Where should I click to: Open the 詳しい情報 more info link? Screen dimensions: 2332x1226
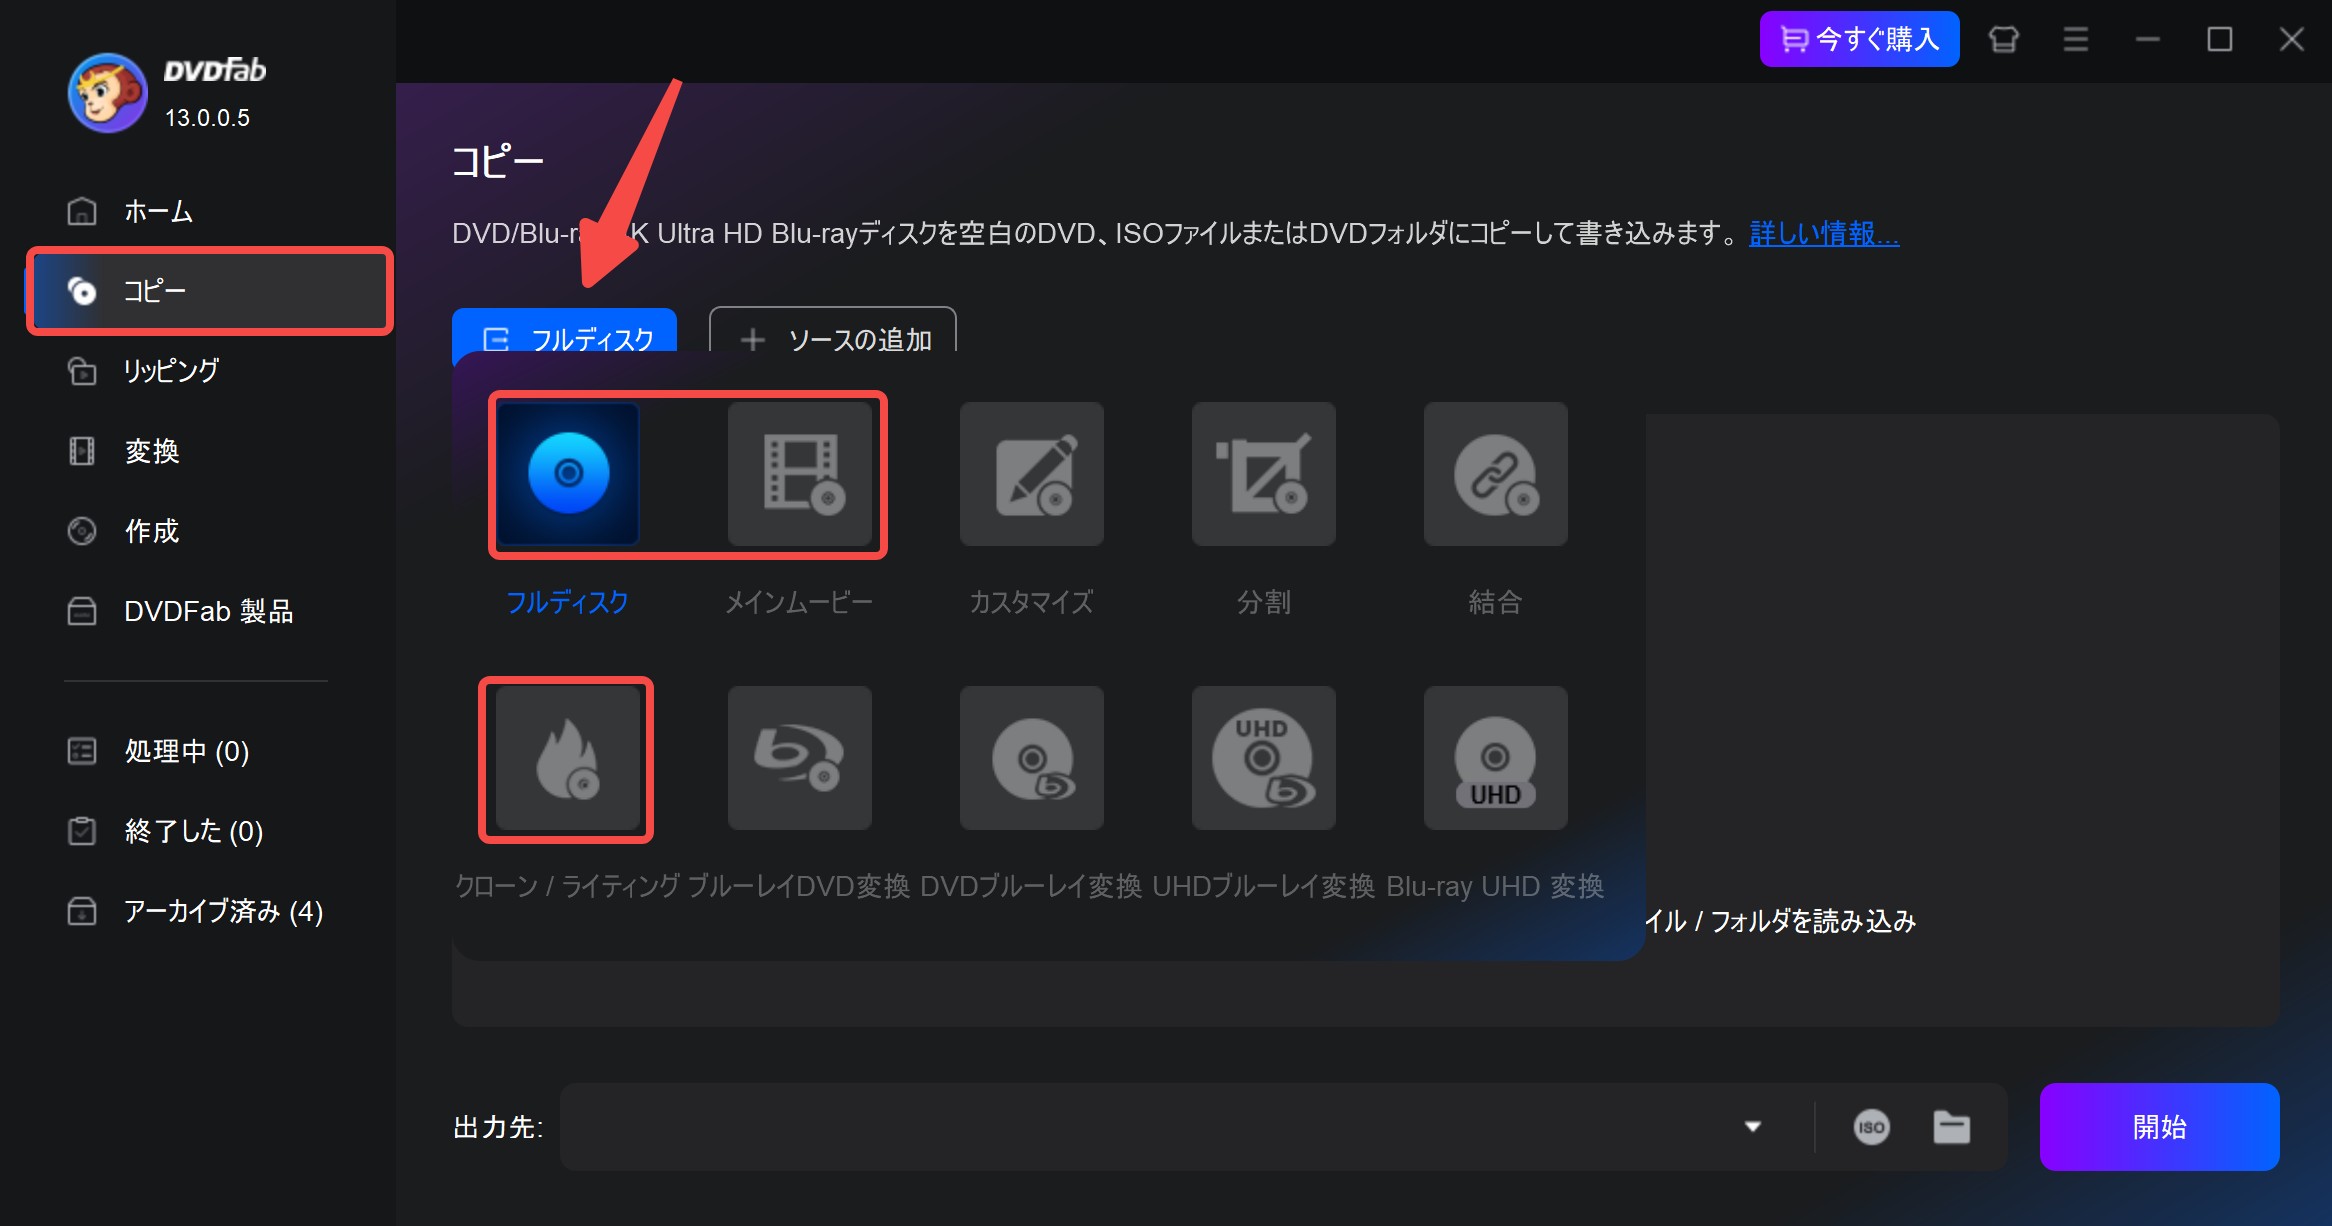pos(1824,234)
